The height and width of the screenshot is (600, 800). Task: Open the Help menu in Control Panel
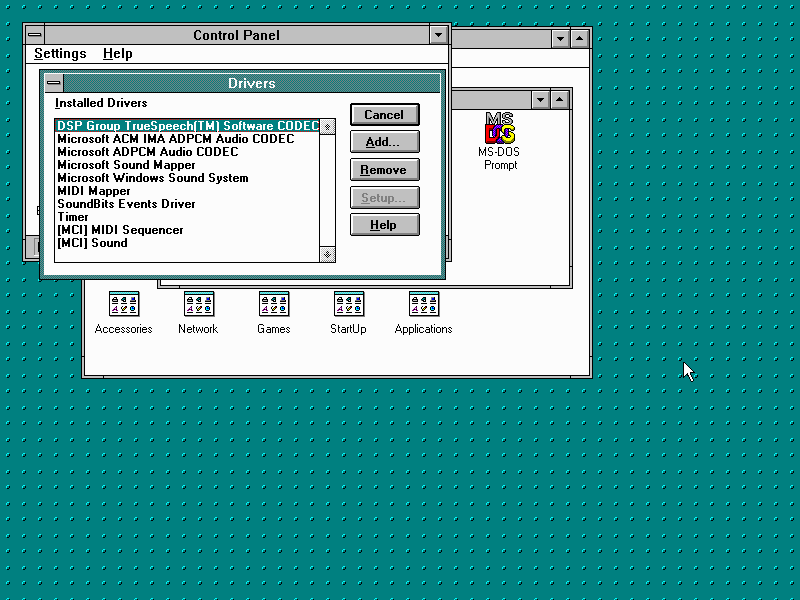click(117, 54)
